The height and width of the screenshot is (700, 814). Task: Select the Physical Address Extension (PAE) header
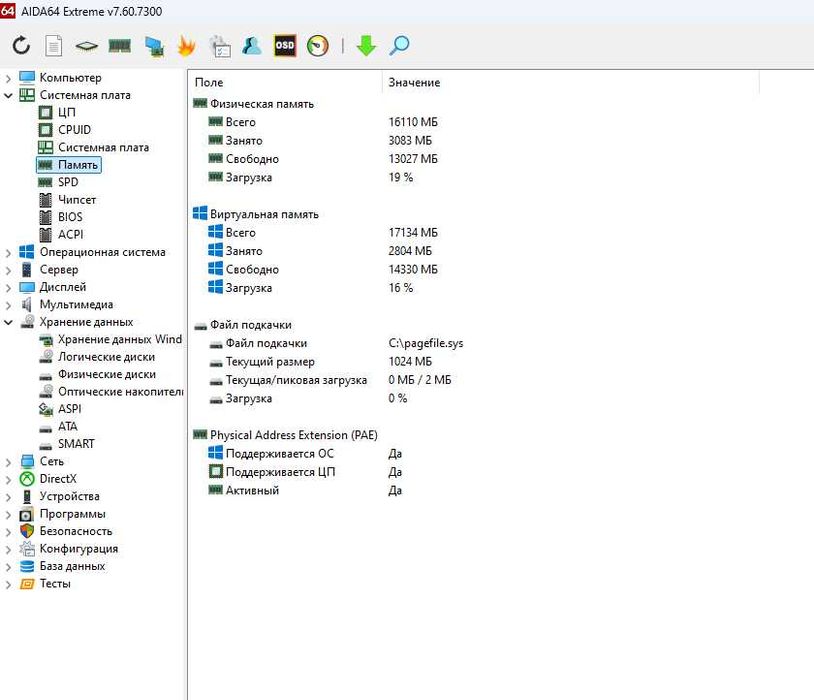294,435
